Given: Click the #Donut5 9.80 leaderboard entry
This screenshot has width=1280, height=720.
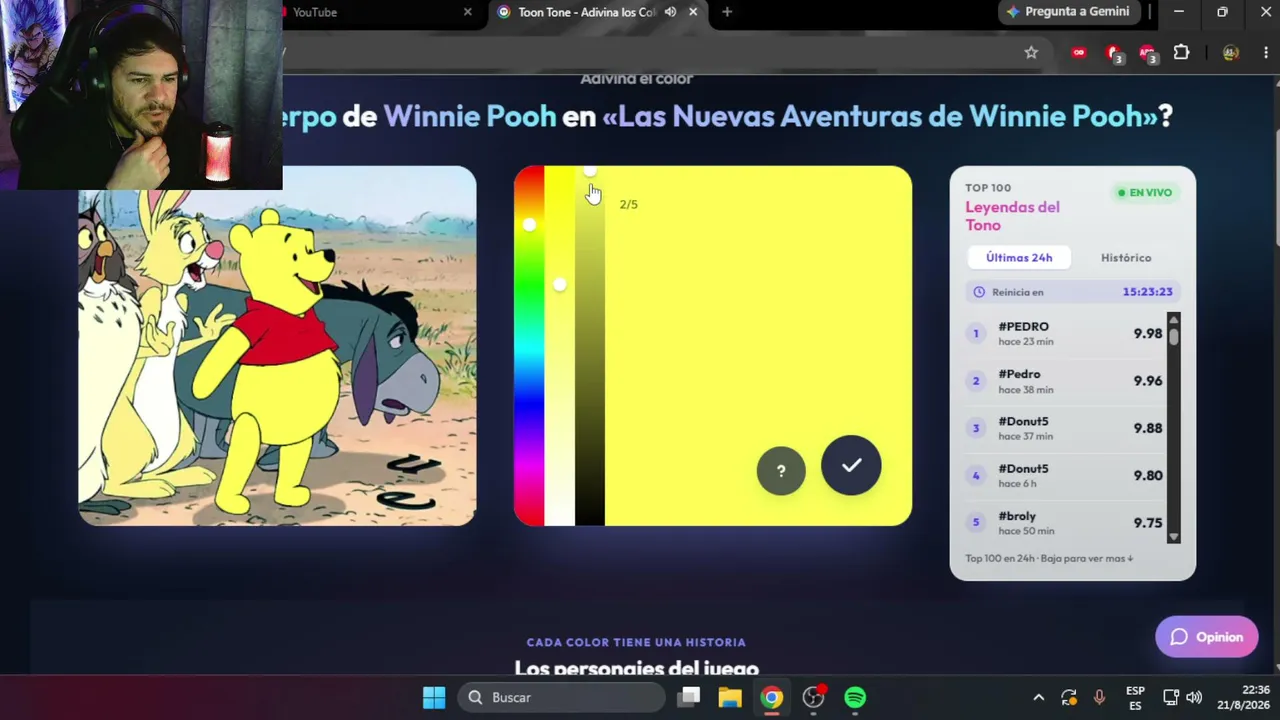Looking at the screenshot, I should pyautogui.click(x=1065, y=475).
